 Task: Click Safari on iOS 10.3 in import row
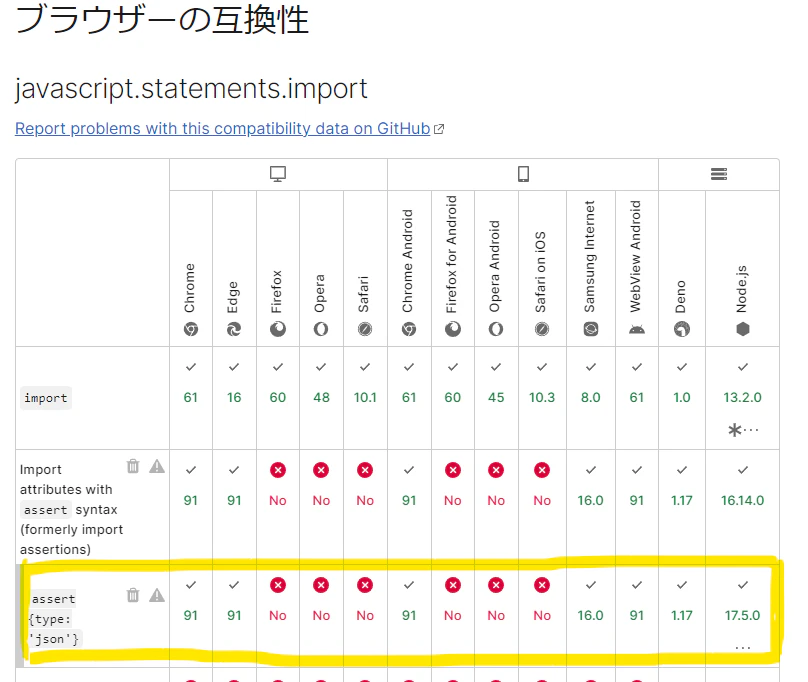pyautogui.click(x=542, y=397)
